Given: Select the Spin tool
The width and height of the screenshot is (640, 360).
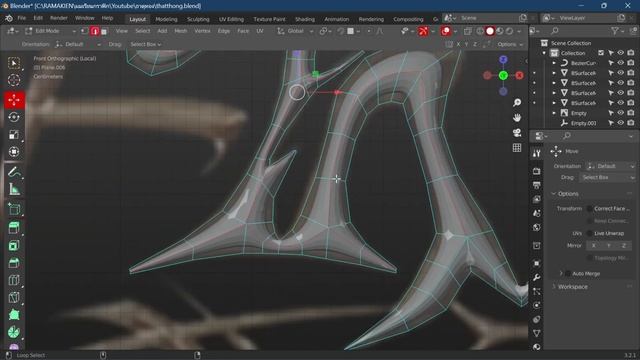Looking at the screenshot, I should 14,332.
